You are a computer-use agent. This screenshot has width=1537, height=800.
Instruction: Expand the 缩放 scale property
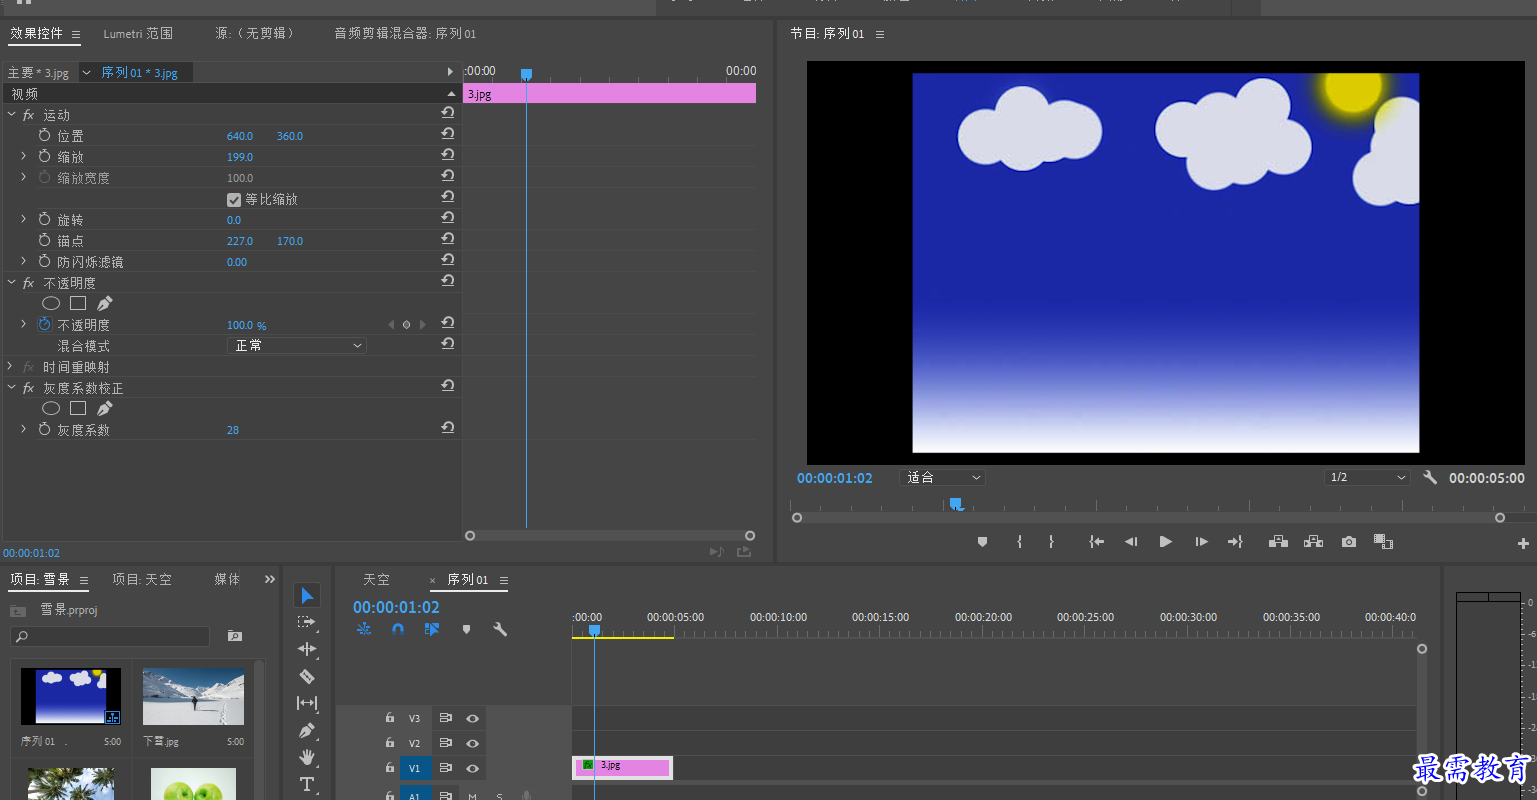point(23,156)
